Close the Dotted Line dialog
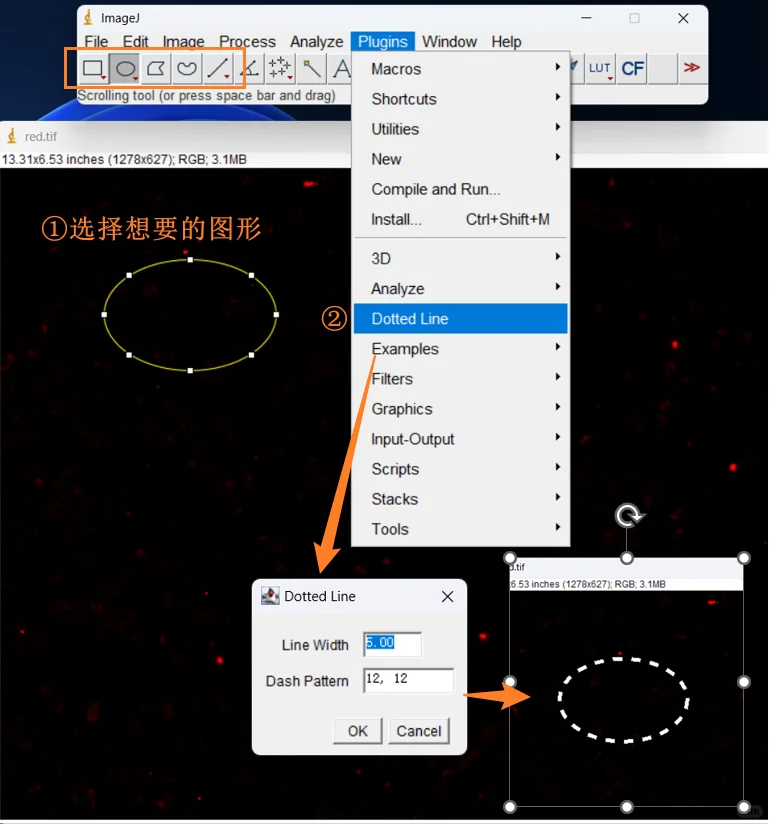Image resolution: width=769 pixels, height=824 pixels. tap(447, 596)
